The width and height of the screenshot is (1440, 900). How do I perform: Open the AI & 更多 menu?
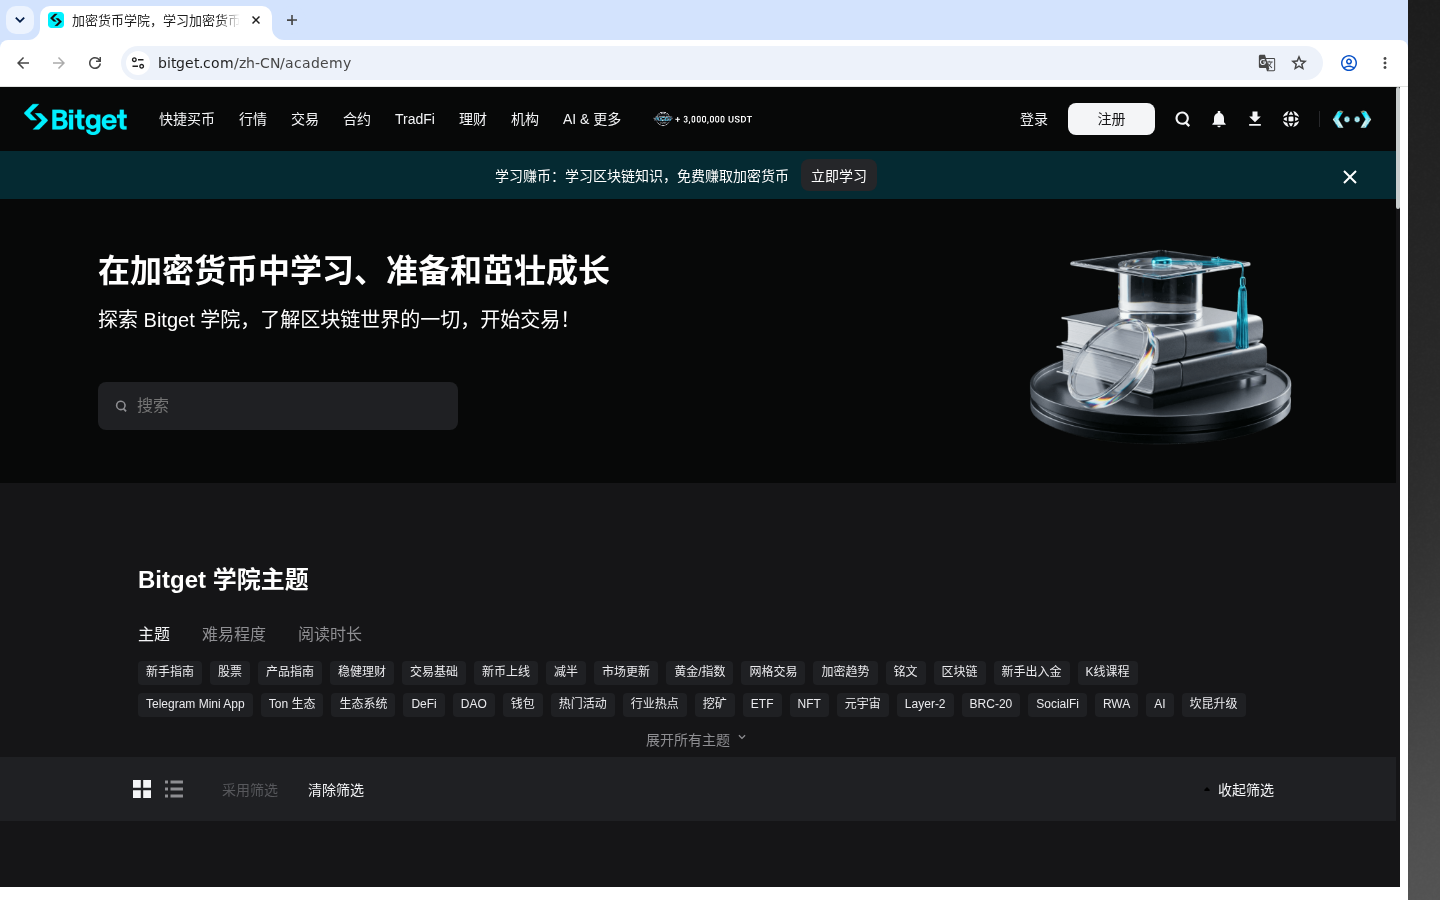click(x=592, y=119)
